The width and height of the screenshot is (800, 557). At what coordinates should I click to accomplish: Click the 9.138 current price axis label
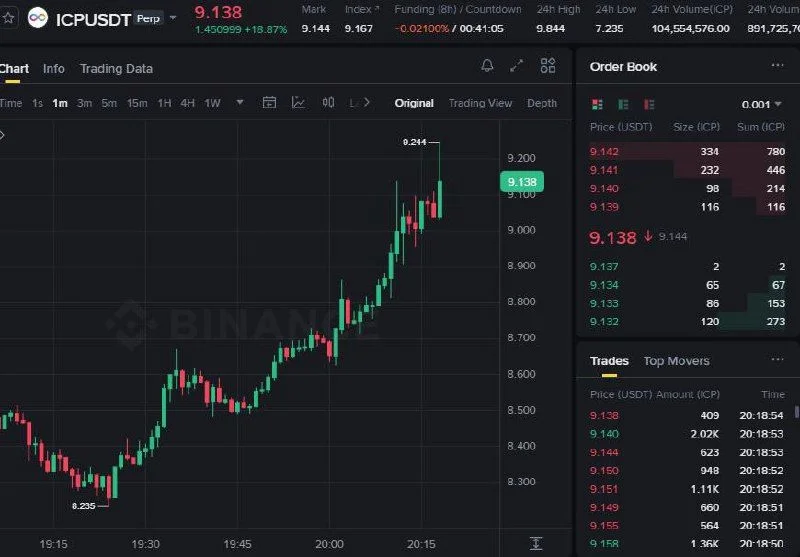[522, 182]
